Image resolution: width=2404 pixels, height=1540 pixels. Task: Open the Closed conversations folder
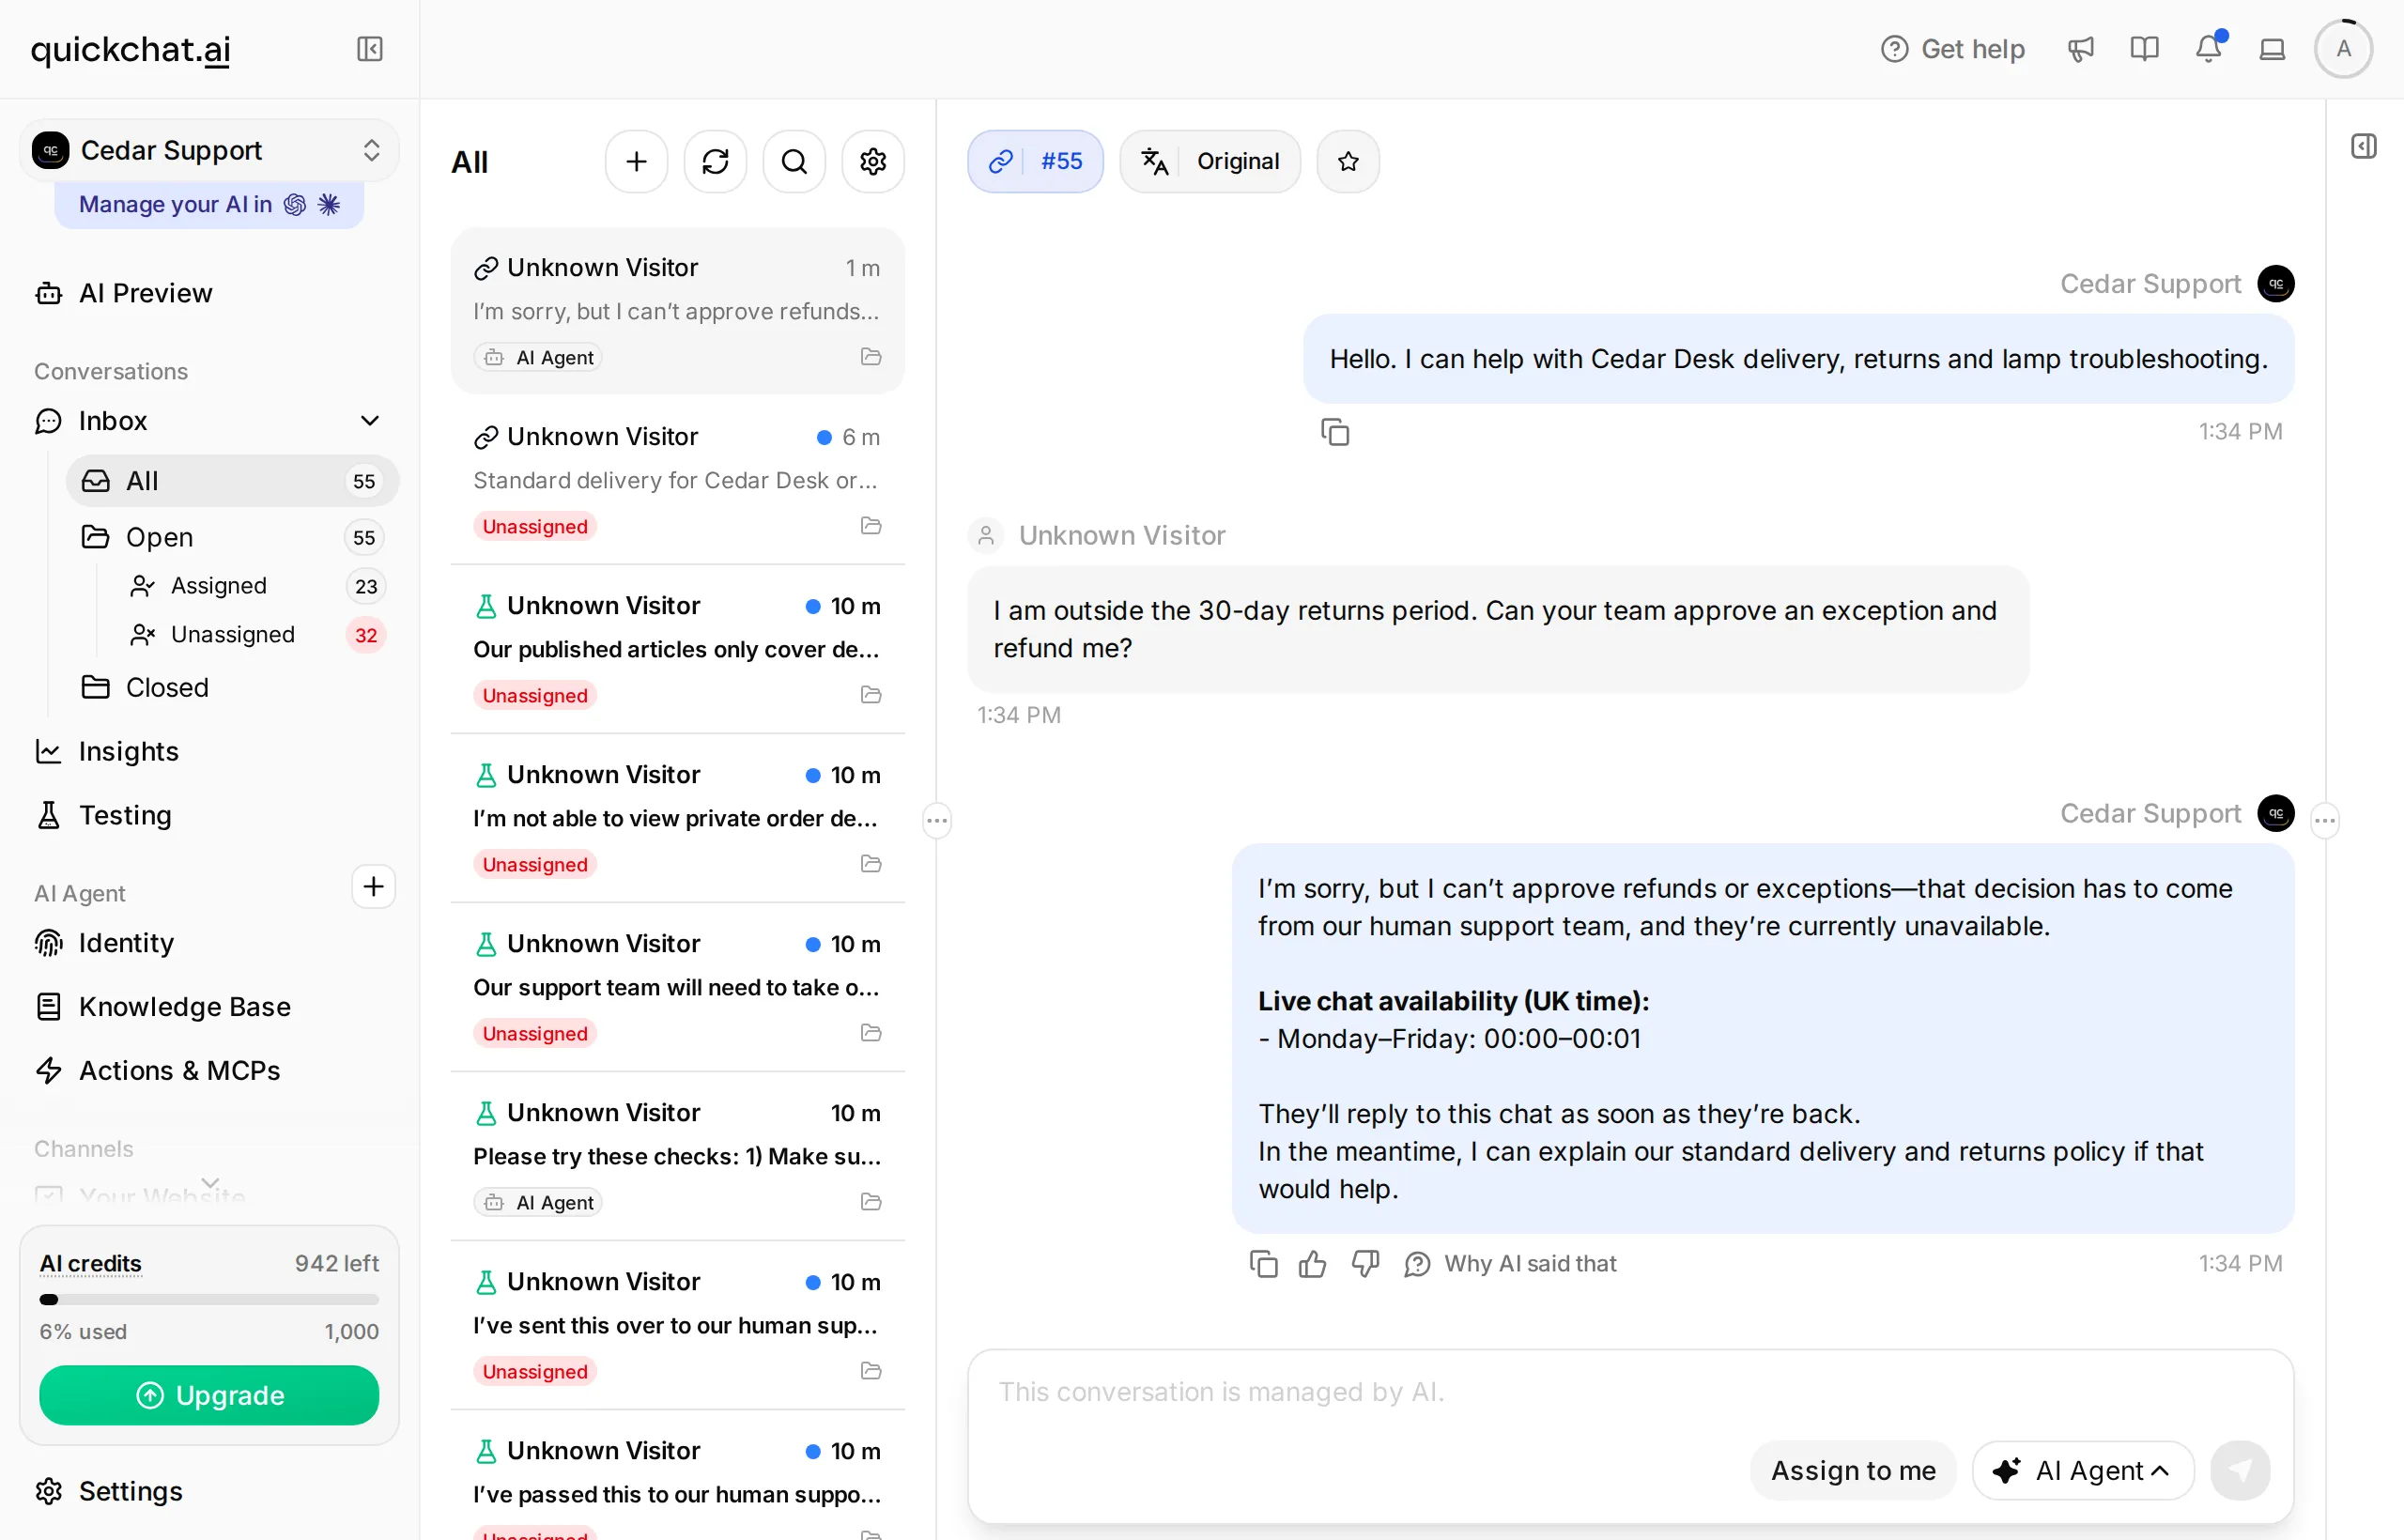[232, 688]
